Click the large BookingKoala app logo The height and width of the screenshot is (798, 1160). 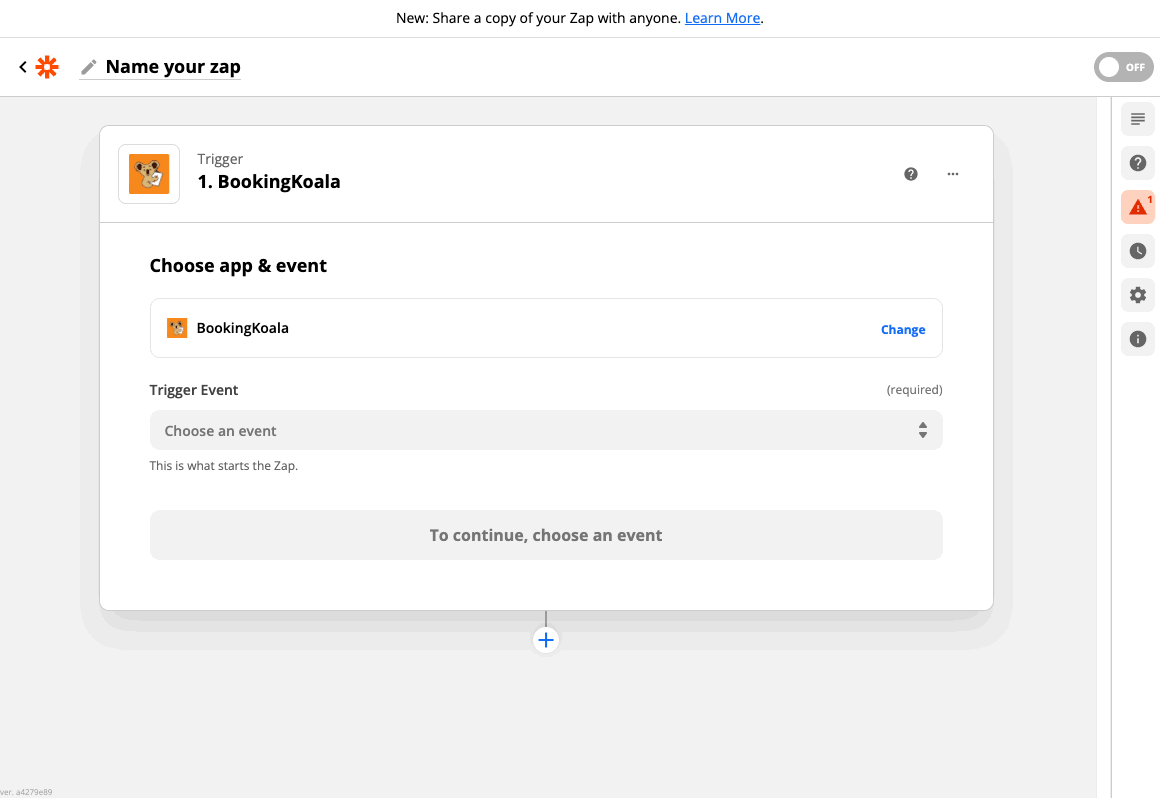point(149,174)
